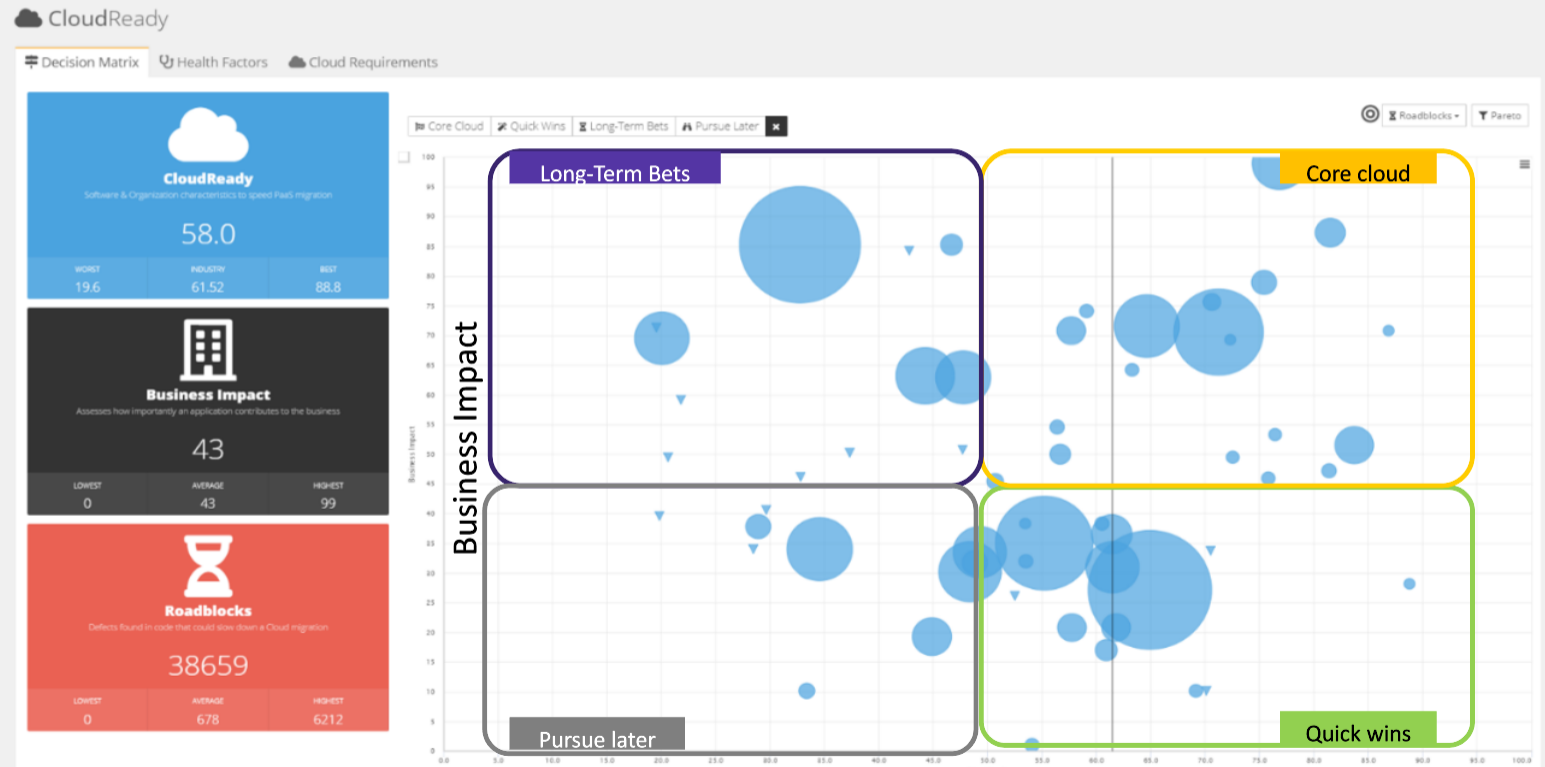Screen dimensions: 1545x767
Task: Click the triangle marker near CloudReady 43, impact 84
Action: (909, 250)
